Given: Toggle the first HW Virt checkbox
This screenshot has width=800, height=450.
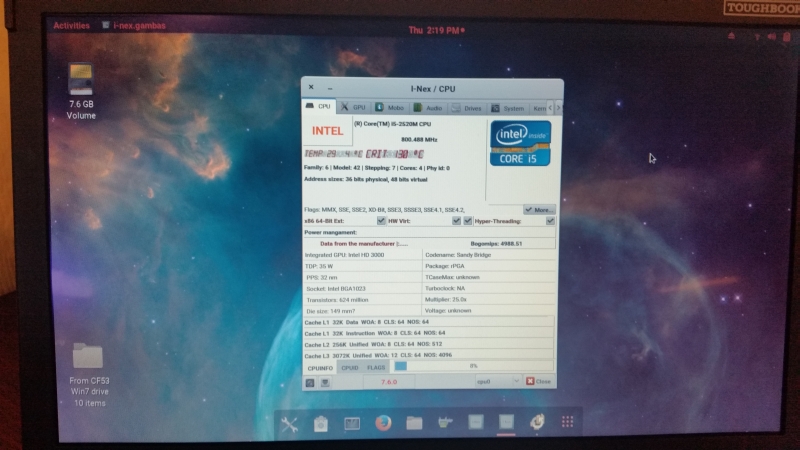Looking at the screenshot, I should point(457,221).
